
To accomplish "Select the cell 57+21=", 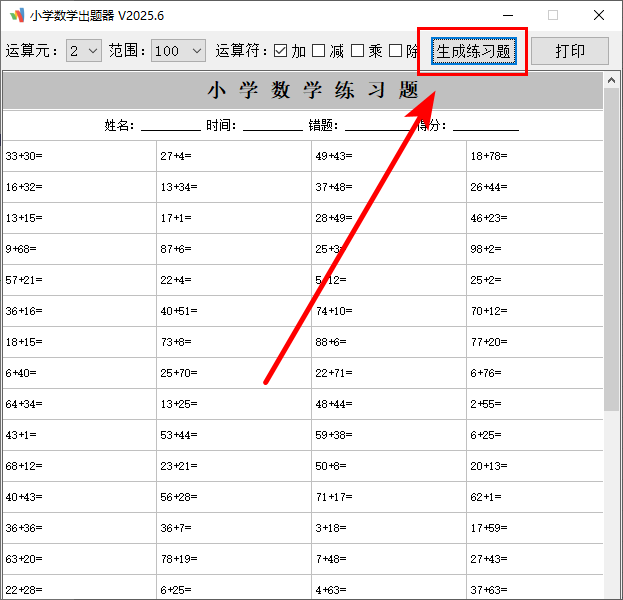I will (x=79, y=280).
